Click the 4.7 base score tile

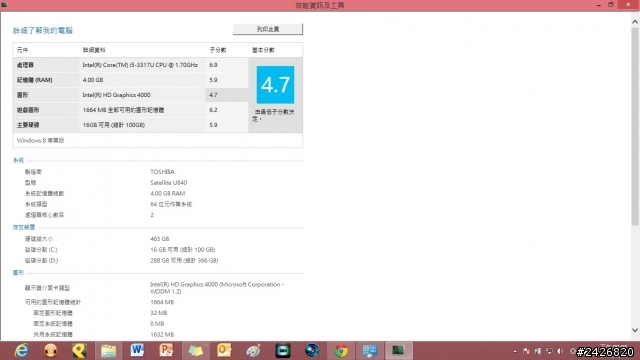click(x=275, y=85)
